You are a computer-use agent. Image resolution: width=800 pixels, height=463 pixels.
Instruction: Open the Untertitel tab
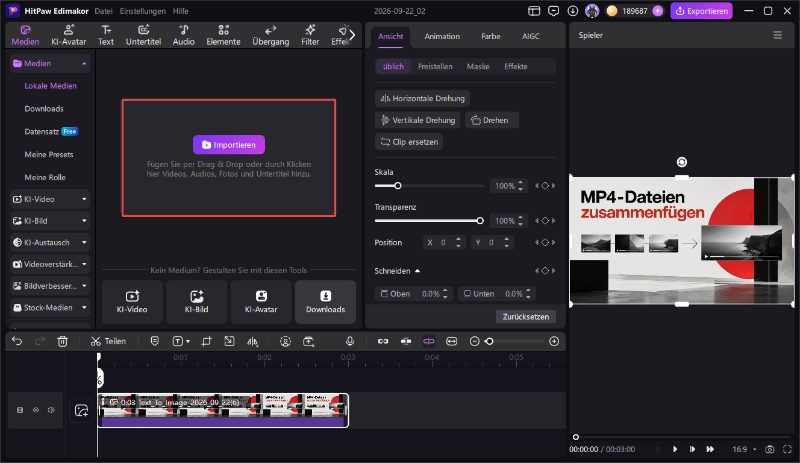click(x=143, y=35)
